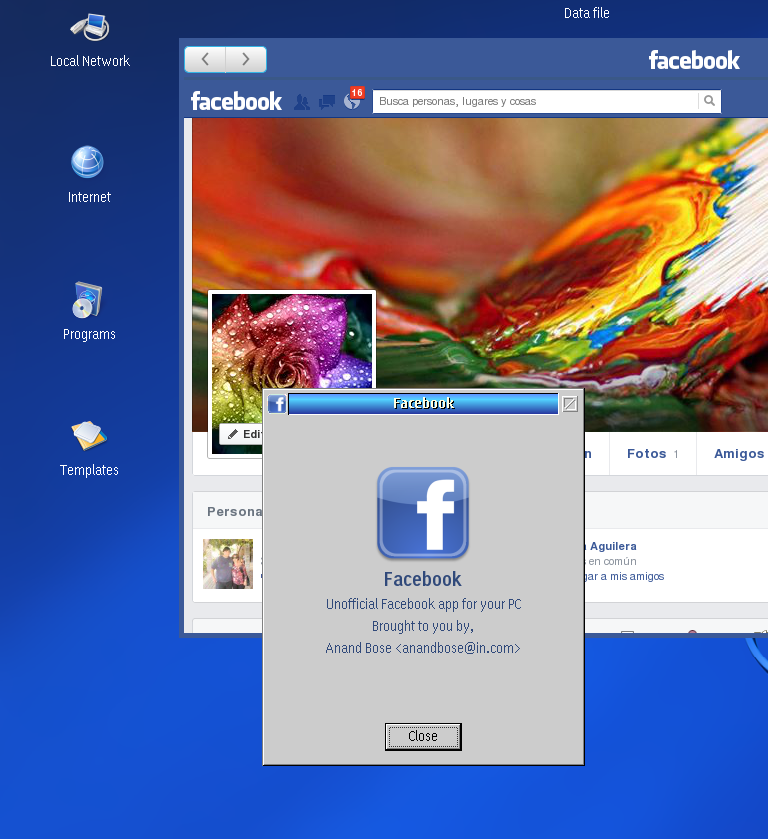Go back with the left arrow button
The image size is (768, 839).
click(205, 59)
